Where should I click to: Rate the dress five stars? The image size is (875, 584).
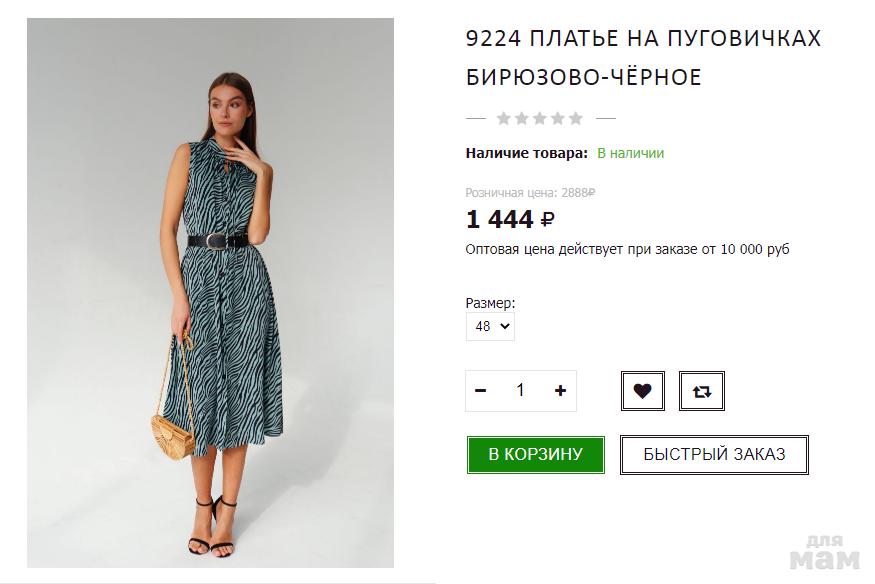(575, 118)
